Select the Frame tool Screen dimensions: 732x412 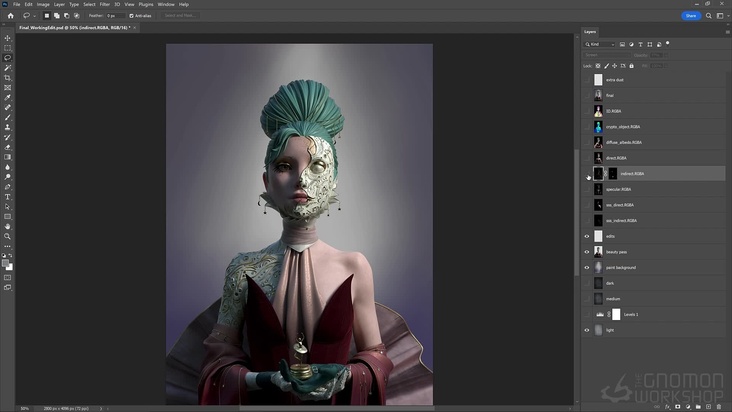pyautogui.click(x=7, y=88)
